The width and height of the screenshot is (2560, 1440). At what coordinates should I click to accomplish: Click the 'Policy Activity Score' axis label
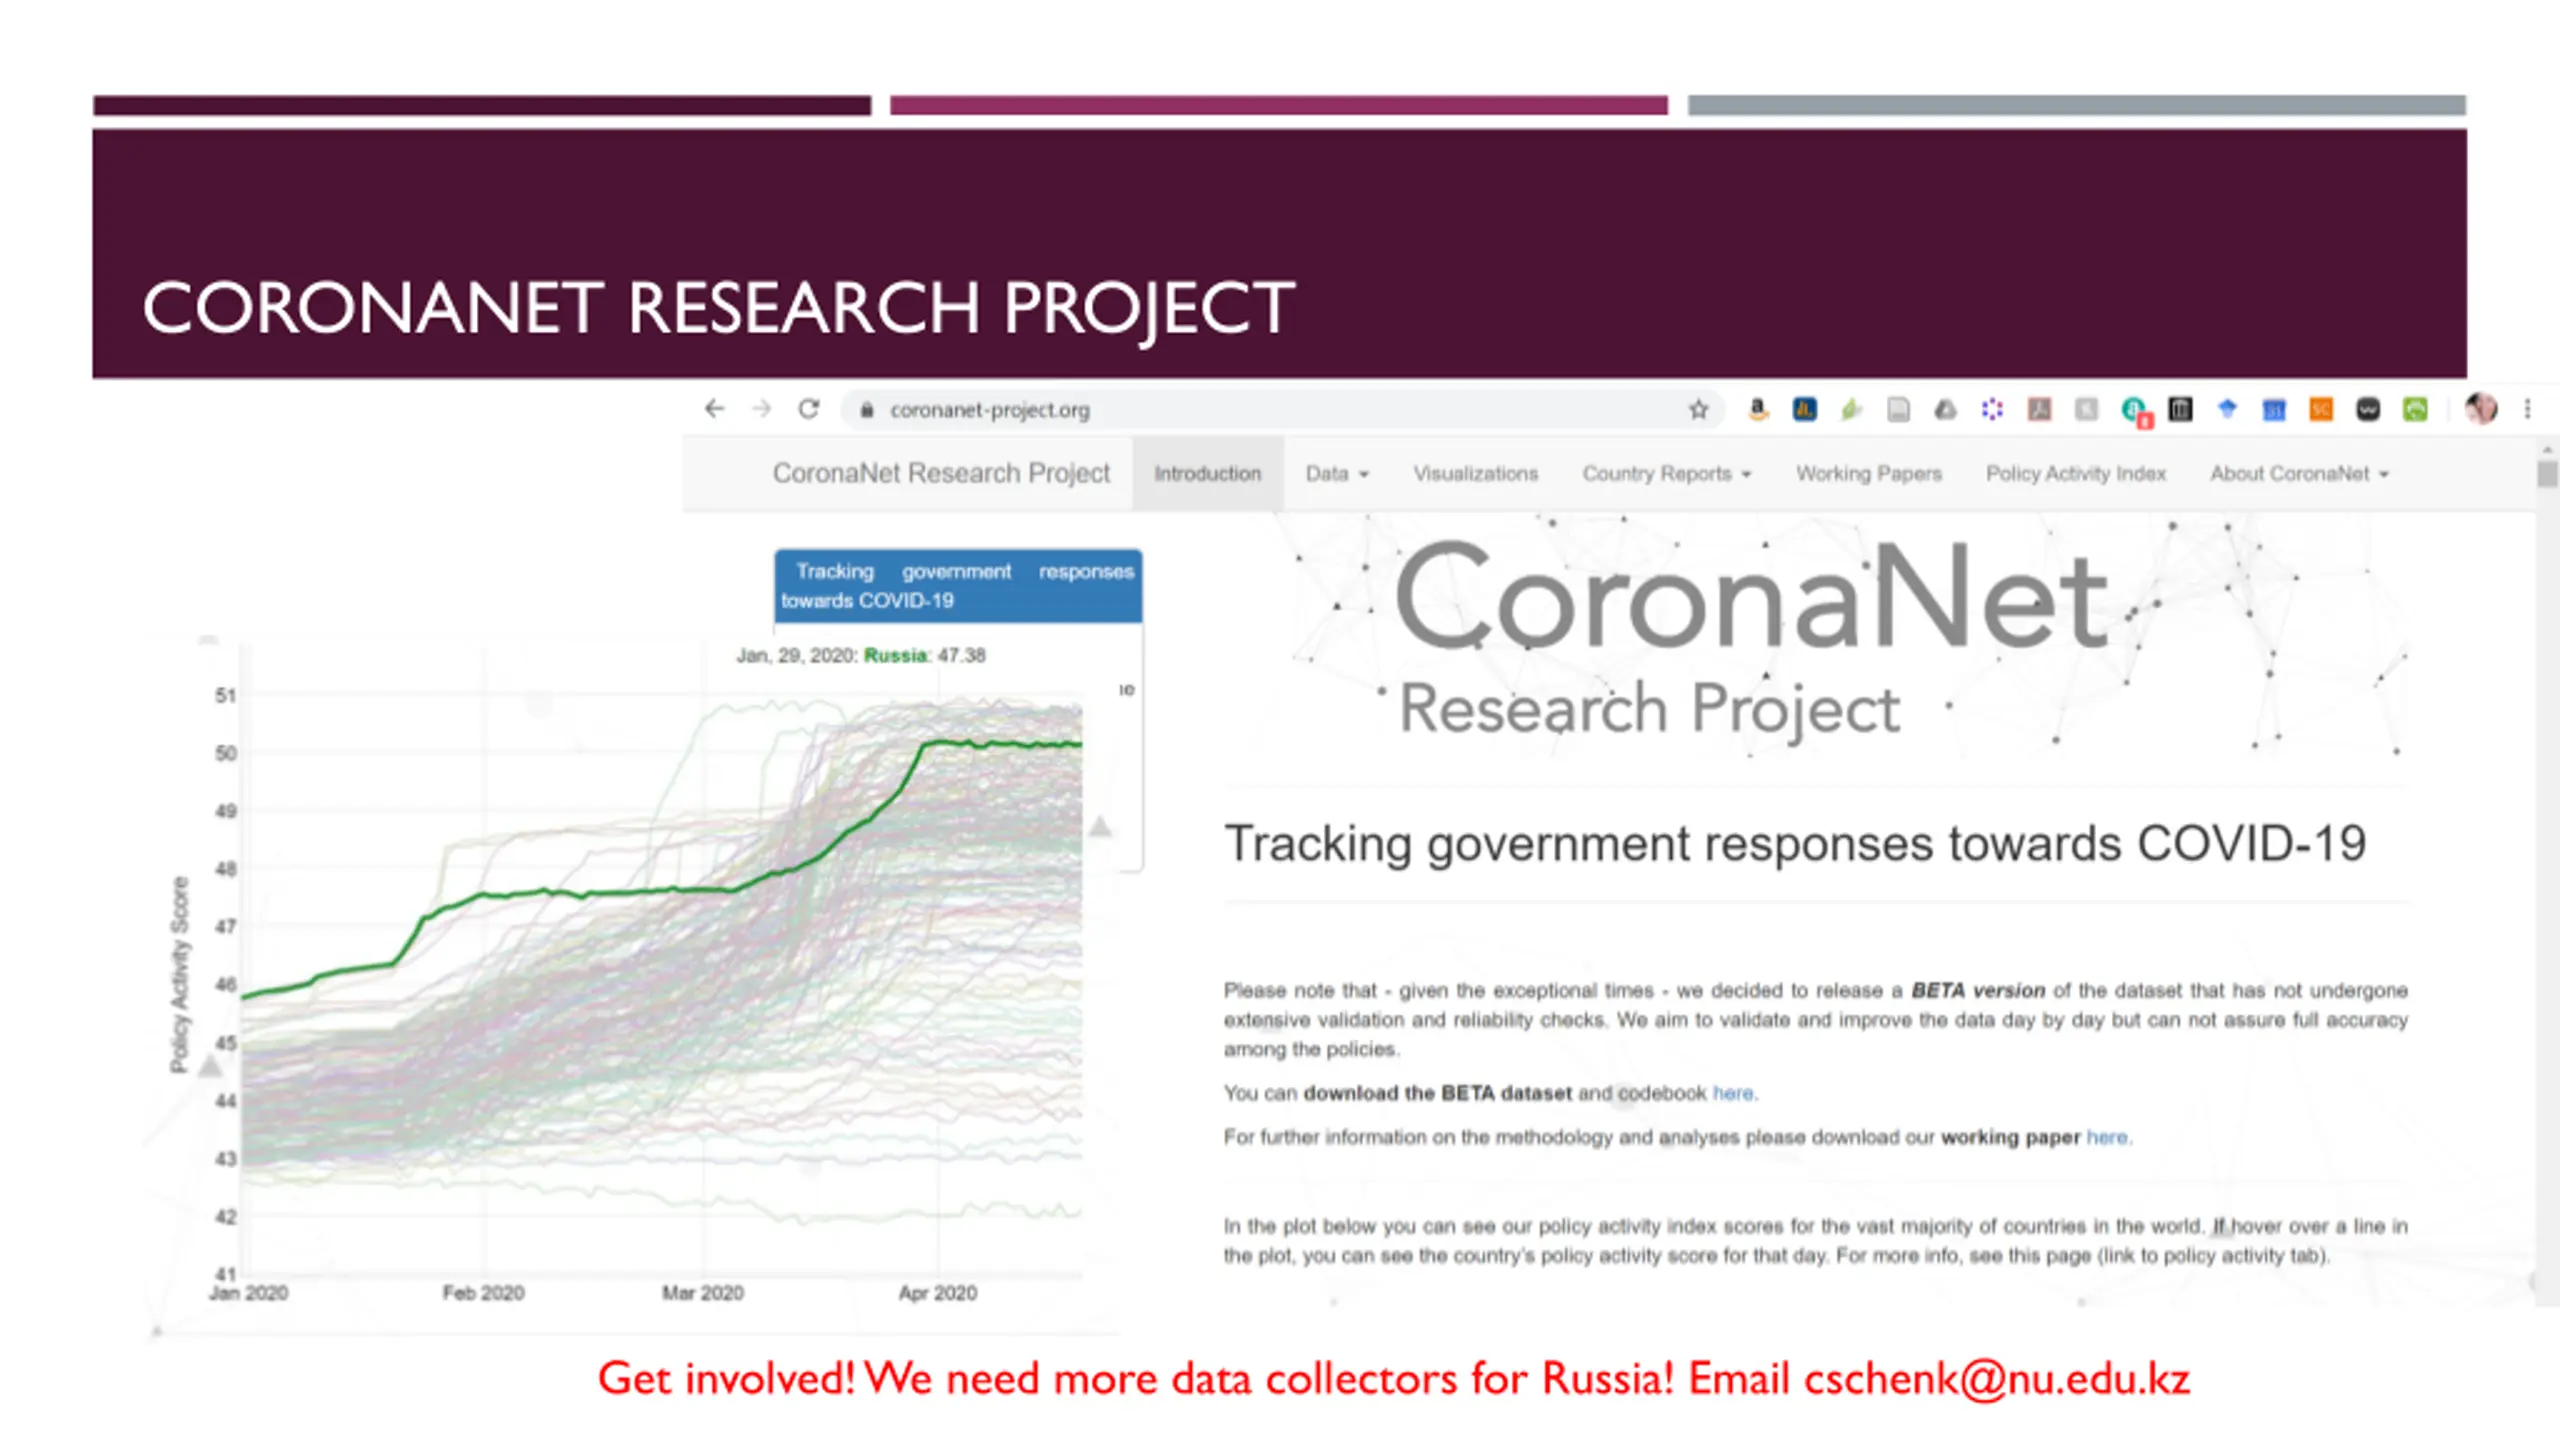click(179, 975)
